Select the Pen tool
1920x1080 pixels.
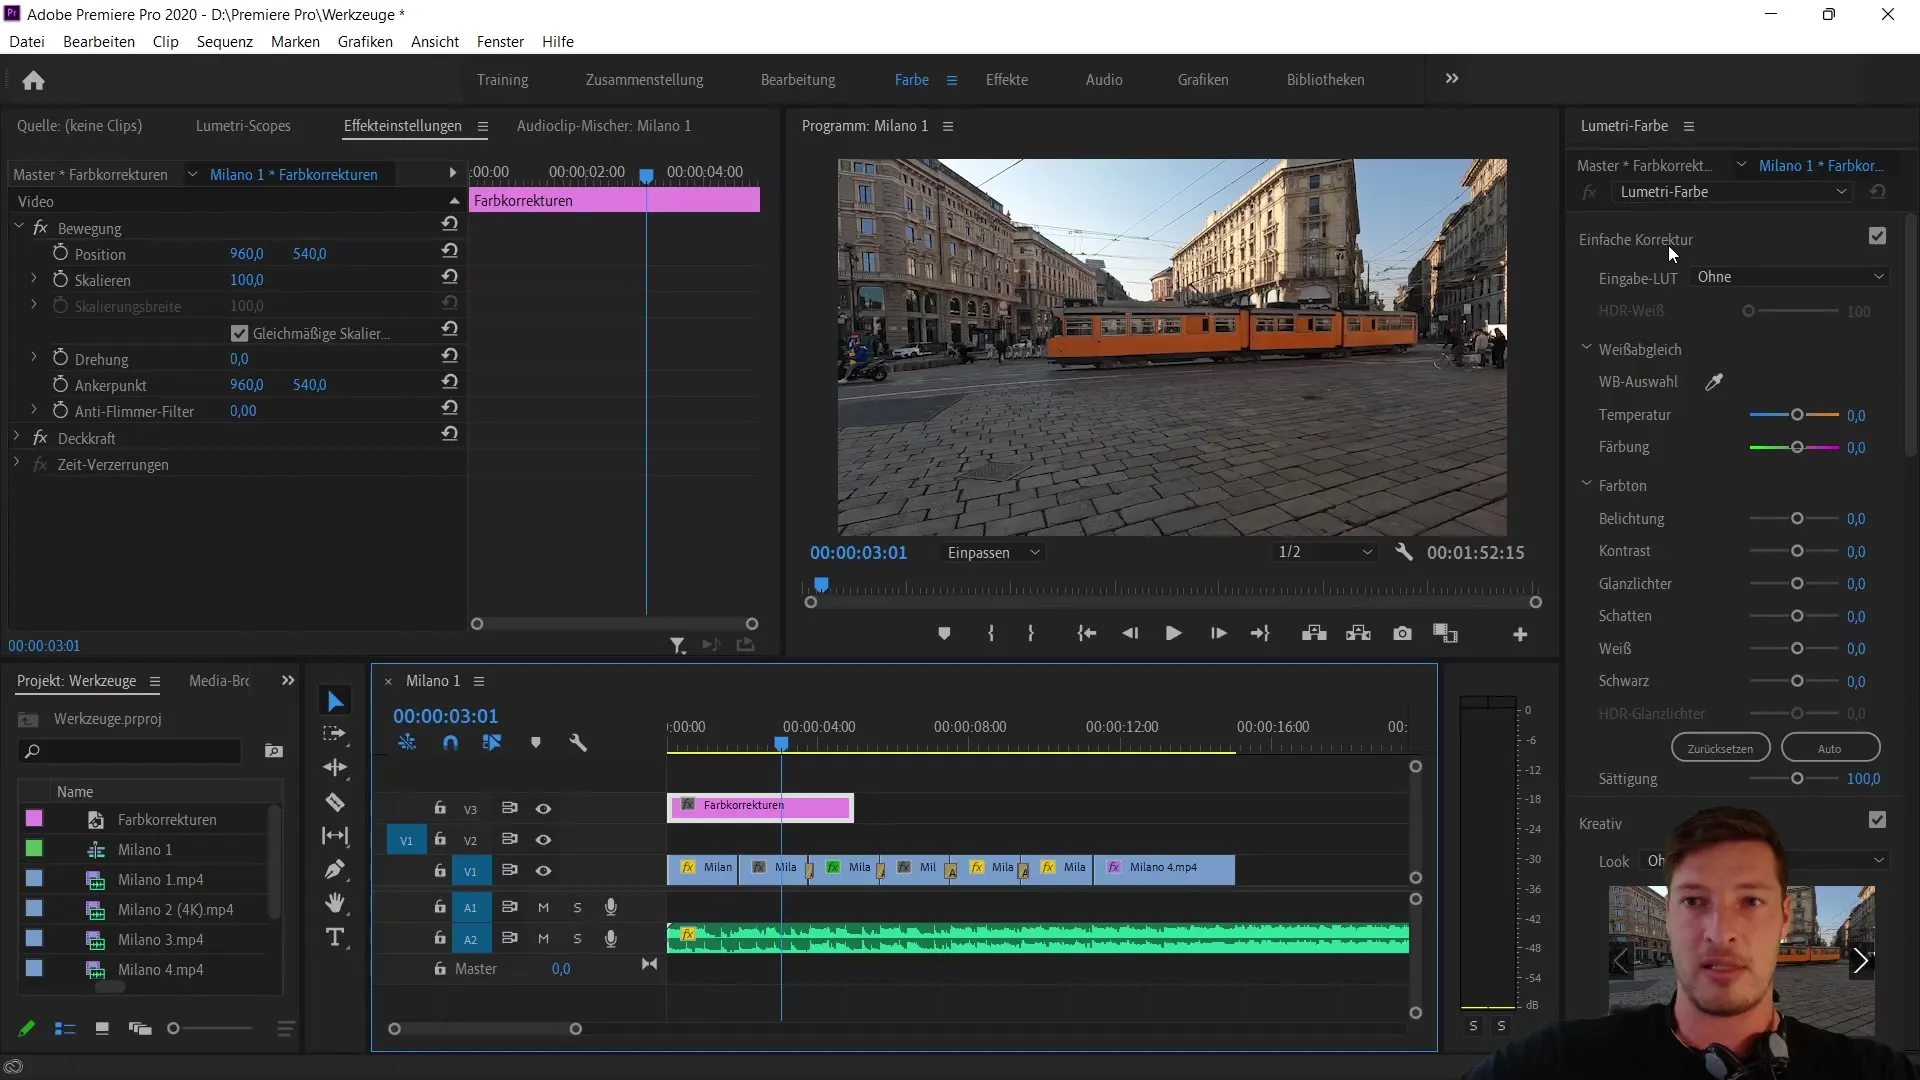point(335,870)
